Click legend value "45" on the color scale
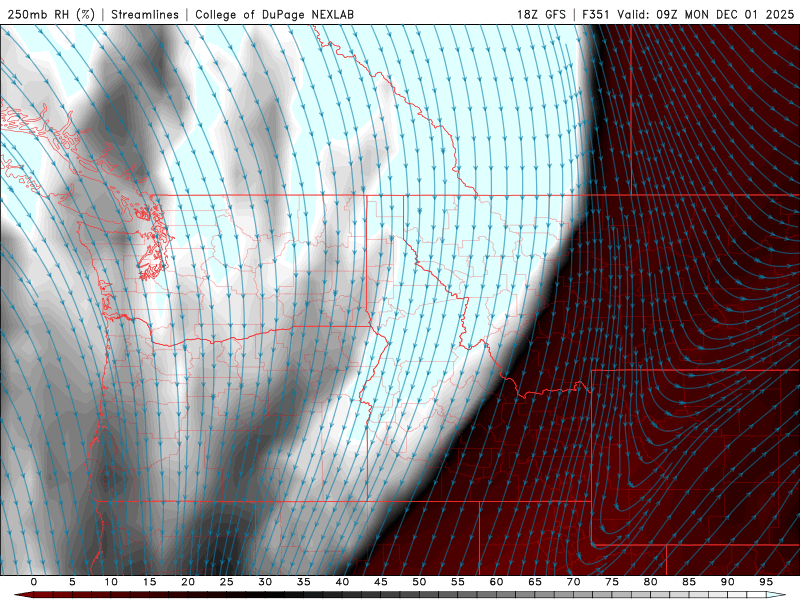This screenshot has height=600, width=800. pyautogui.click(x=381, y=582)
